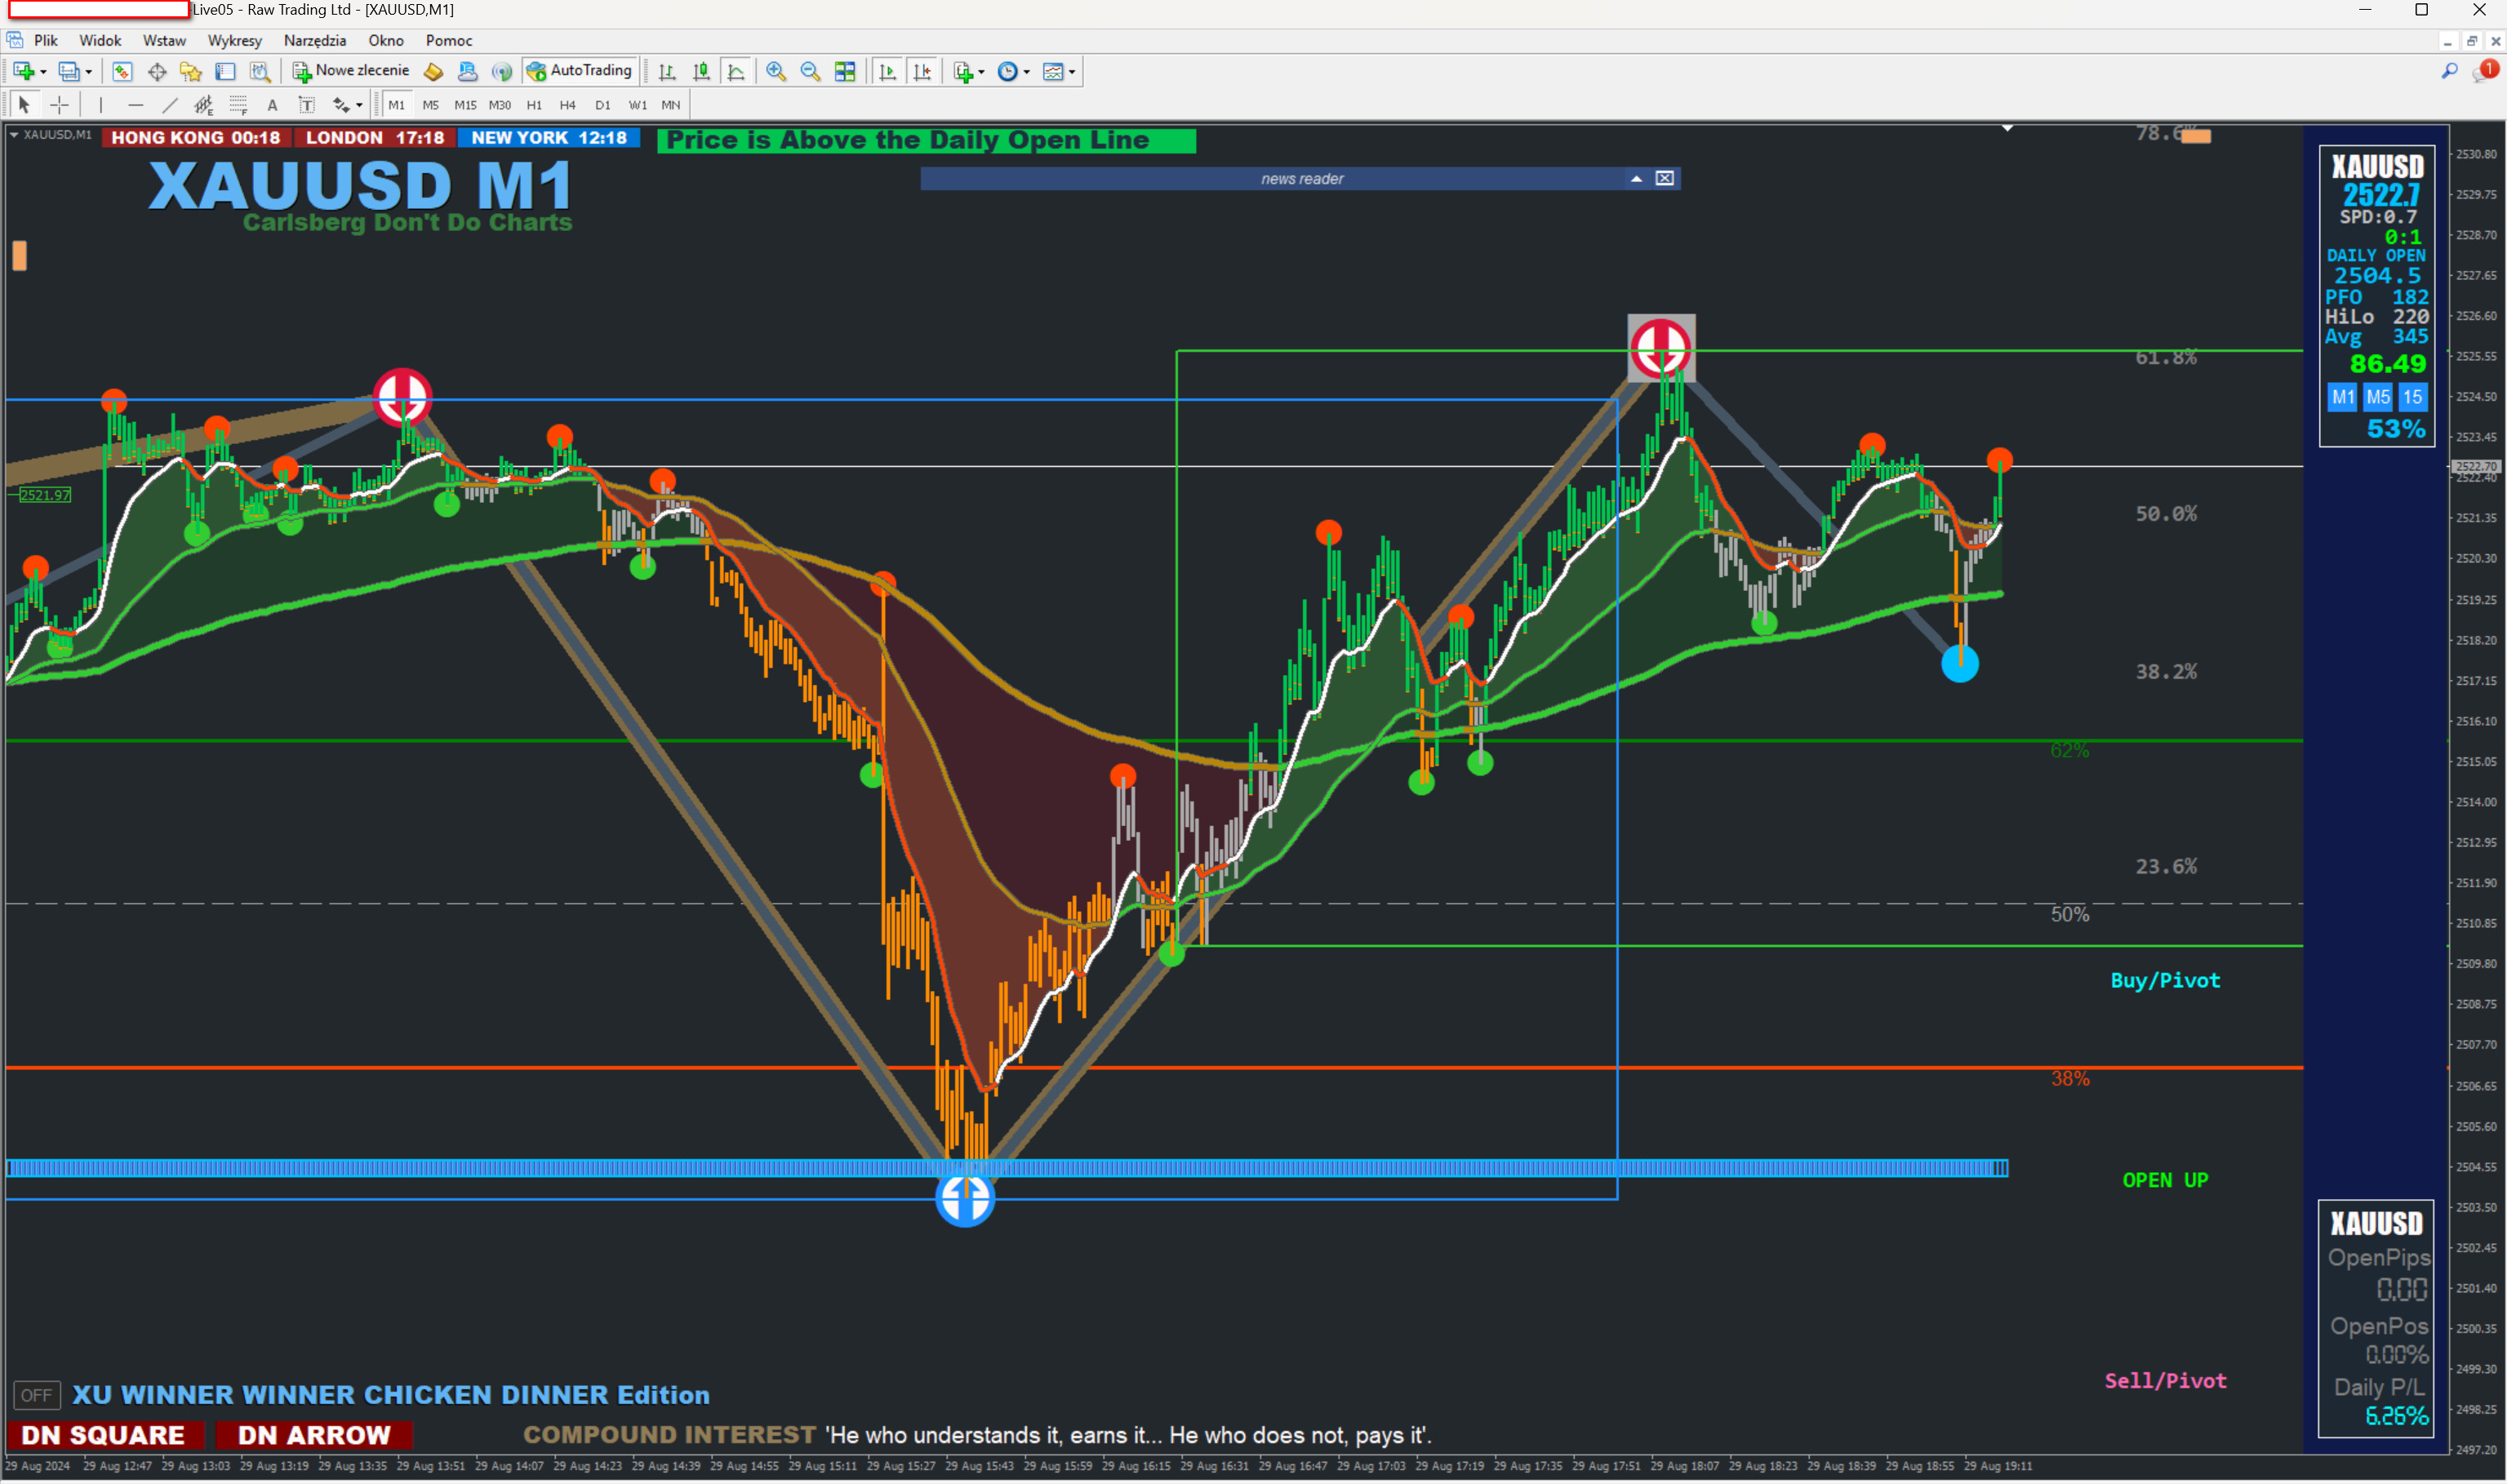Image resolution: width=2507 pixels, height=1484 pixels.
Task: Toggle AutoTrading on or off
Action: 580,71
